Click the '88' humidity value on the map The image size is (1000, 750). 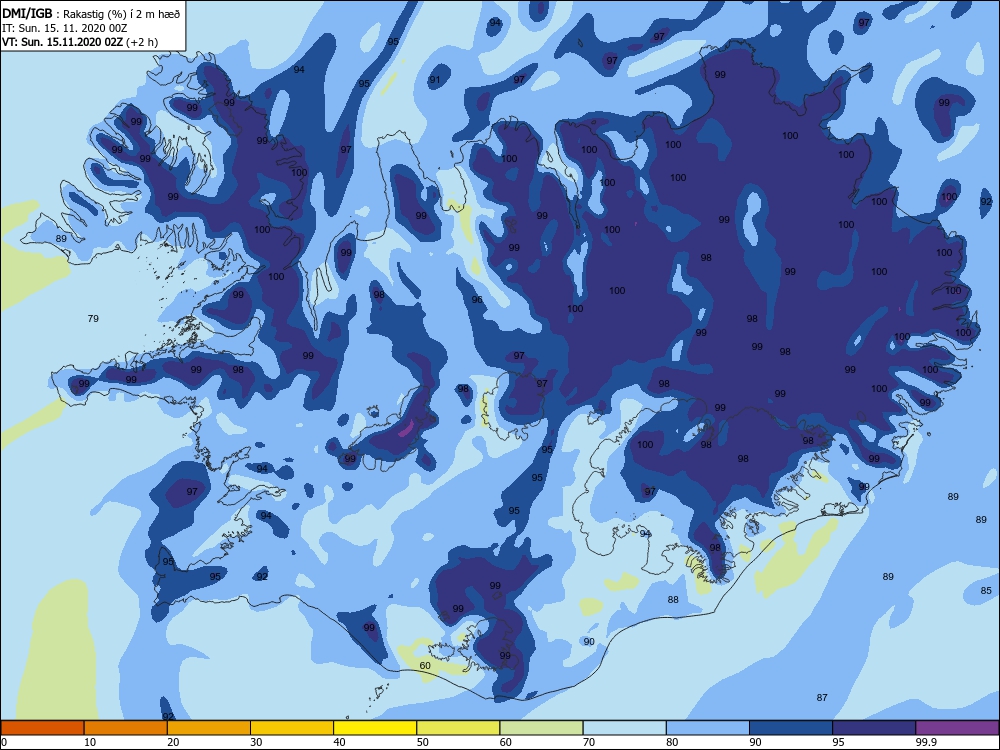pos(673,599)
